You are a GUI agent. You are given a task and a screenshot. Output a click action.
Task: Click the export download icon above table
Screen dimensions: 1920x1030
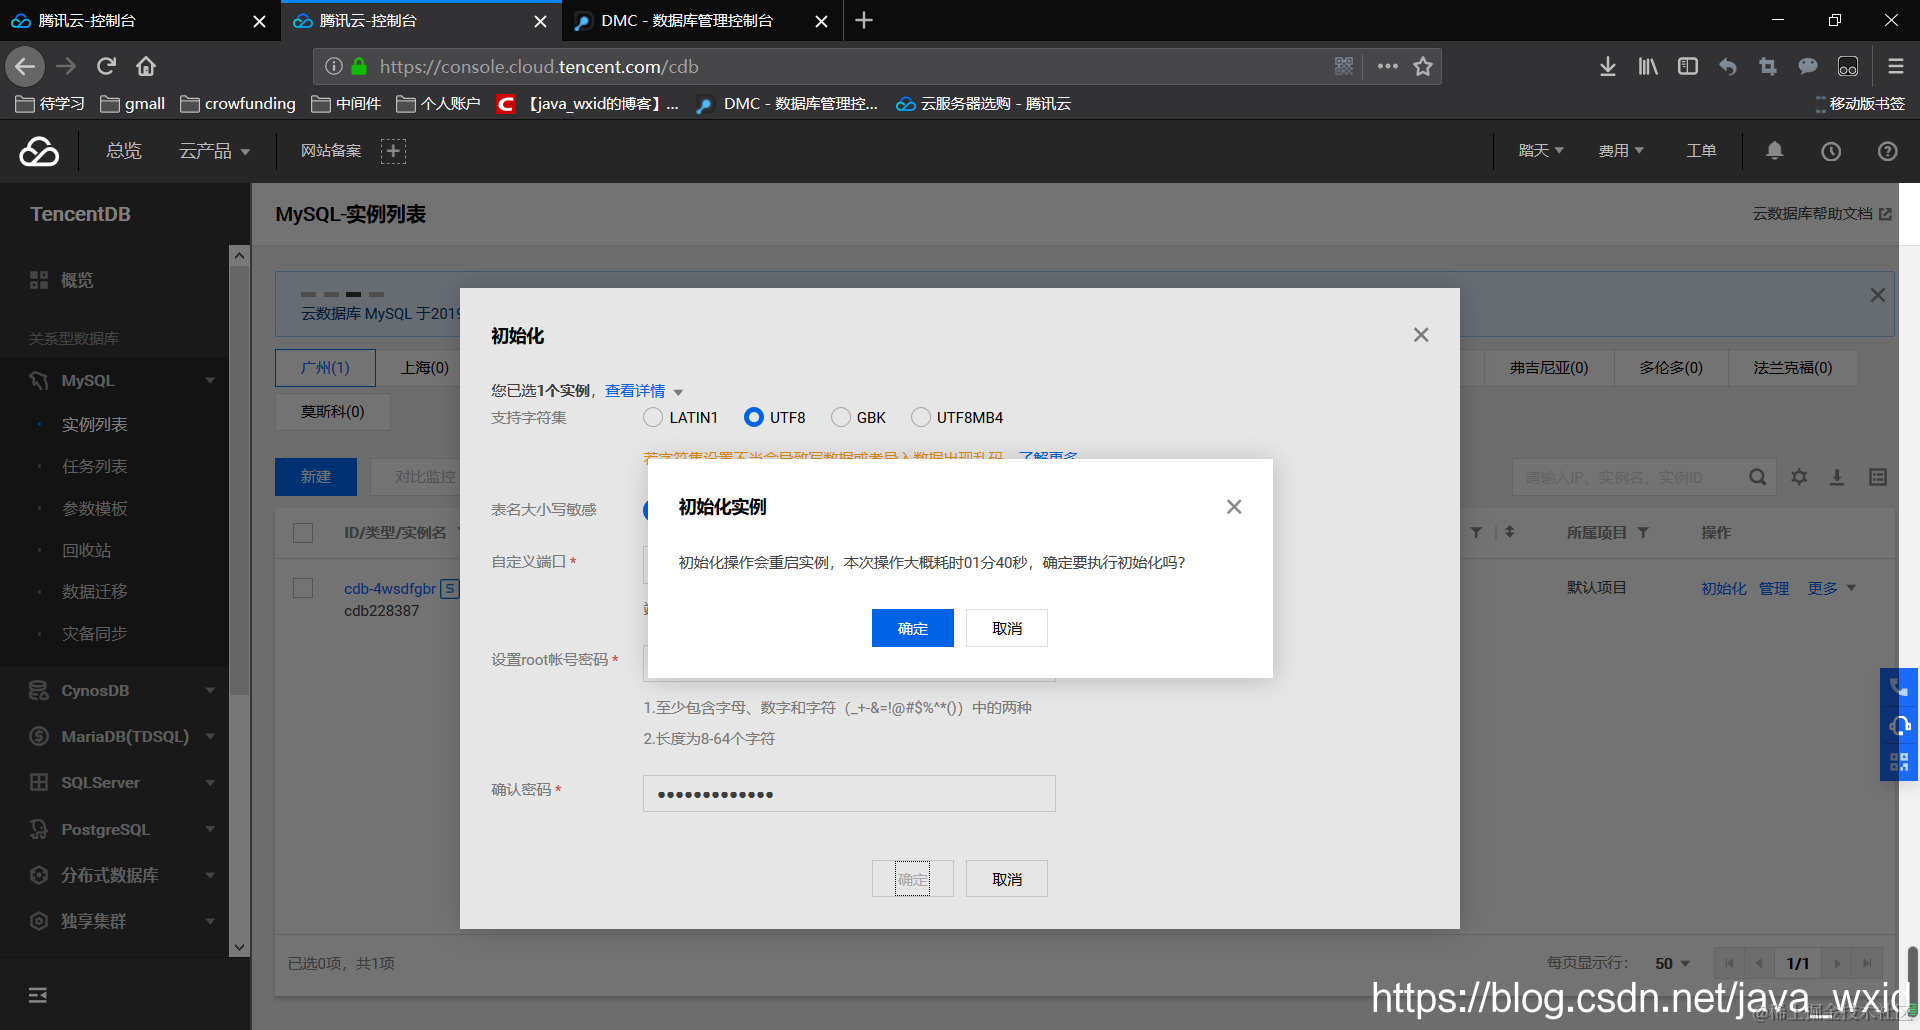coord(1837,477)
